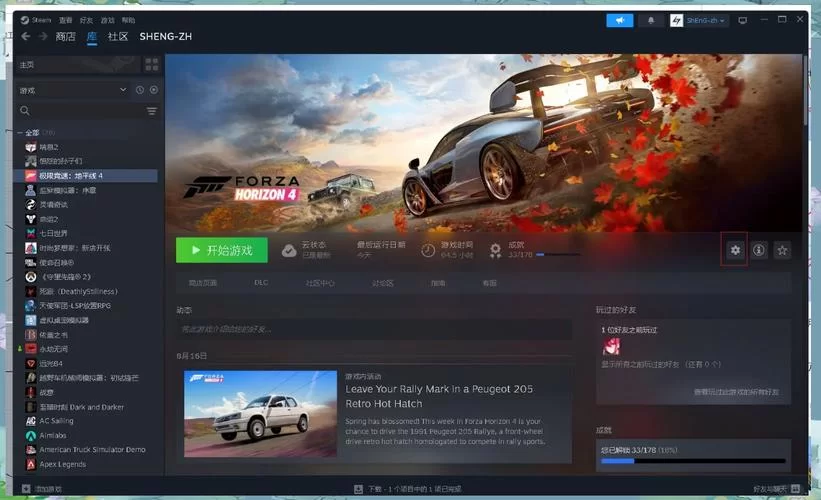Click the Aimlabs game icon
Screen dimensions: 821x500
point(31,435)
